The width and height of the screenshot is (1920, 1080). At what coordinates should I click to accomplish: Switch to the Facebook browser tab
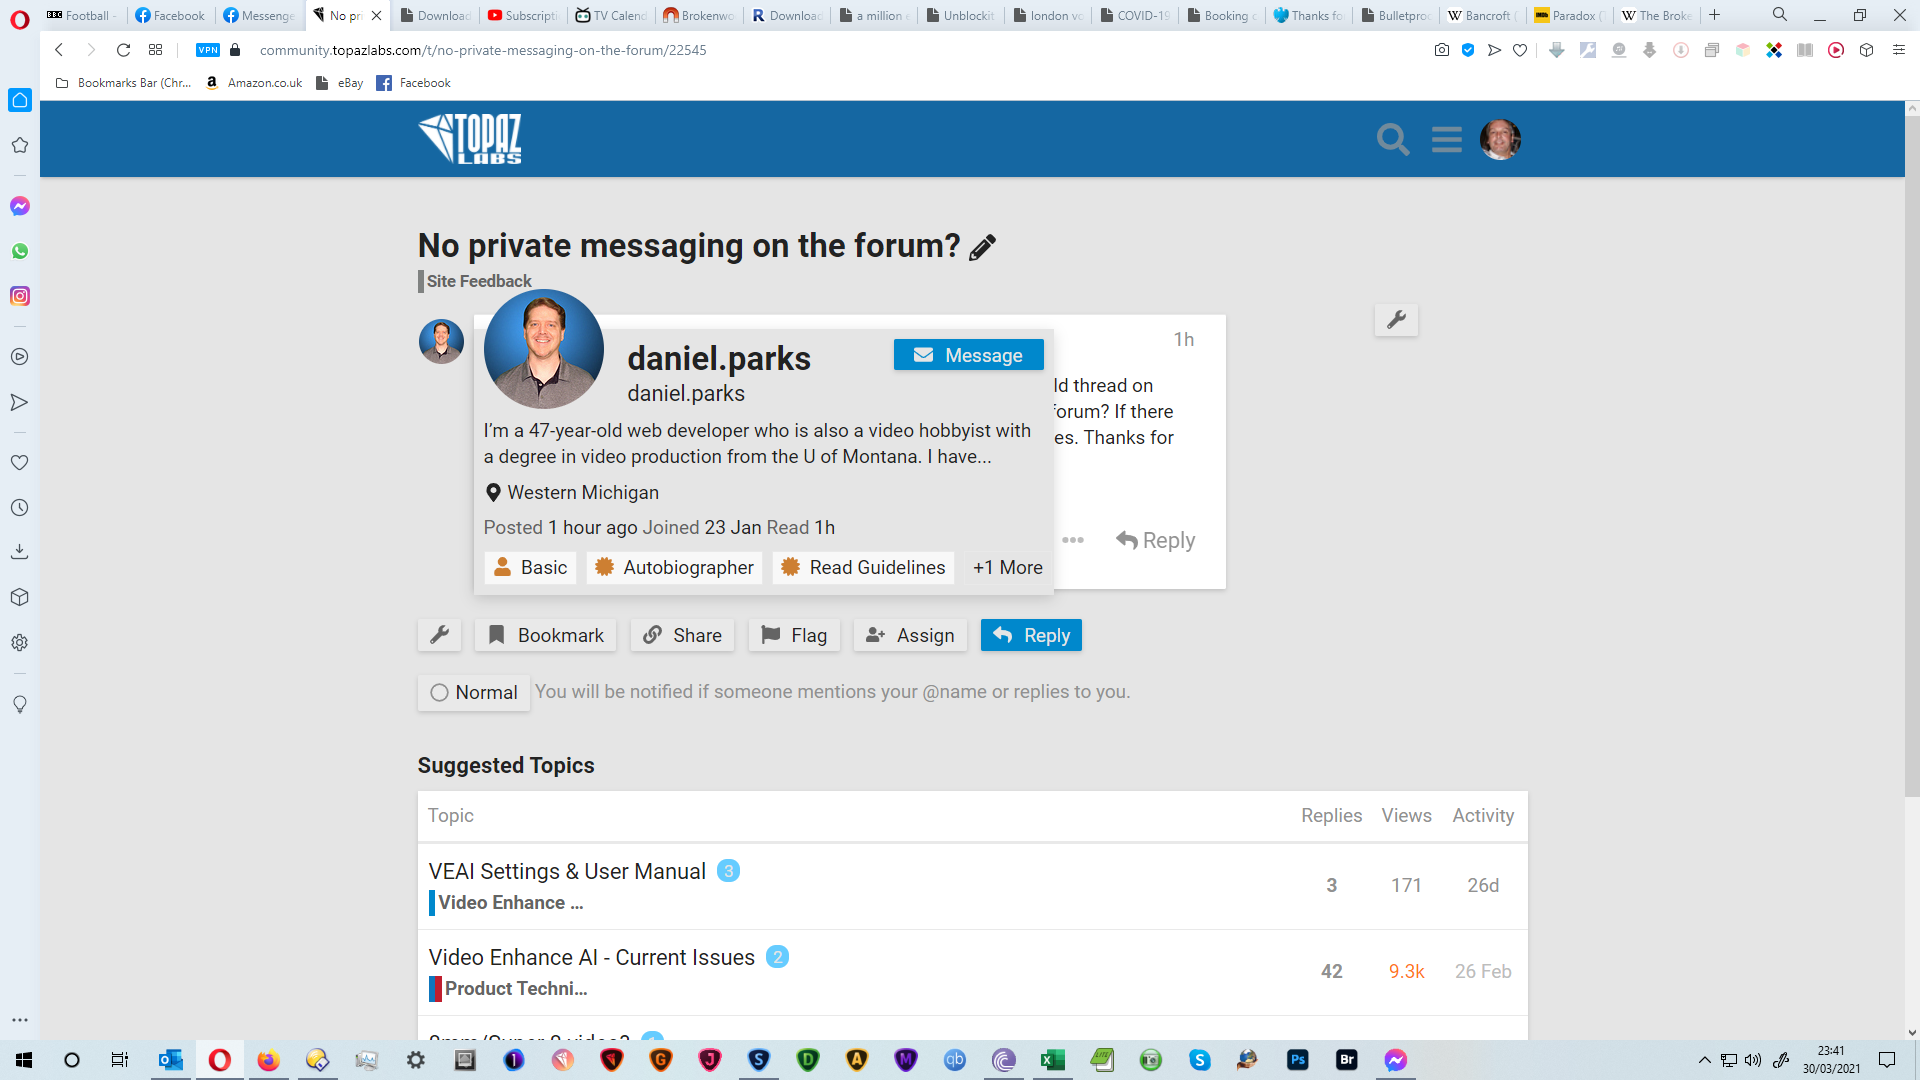pos(171,15)
